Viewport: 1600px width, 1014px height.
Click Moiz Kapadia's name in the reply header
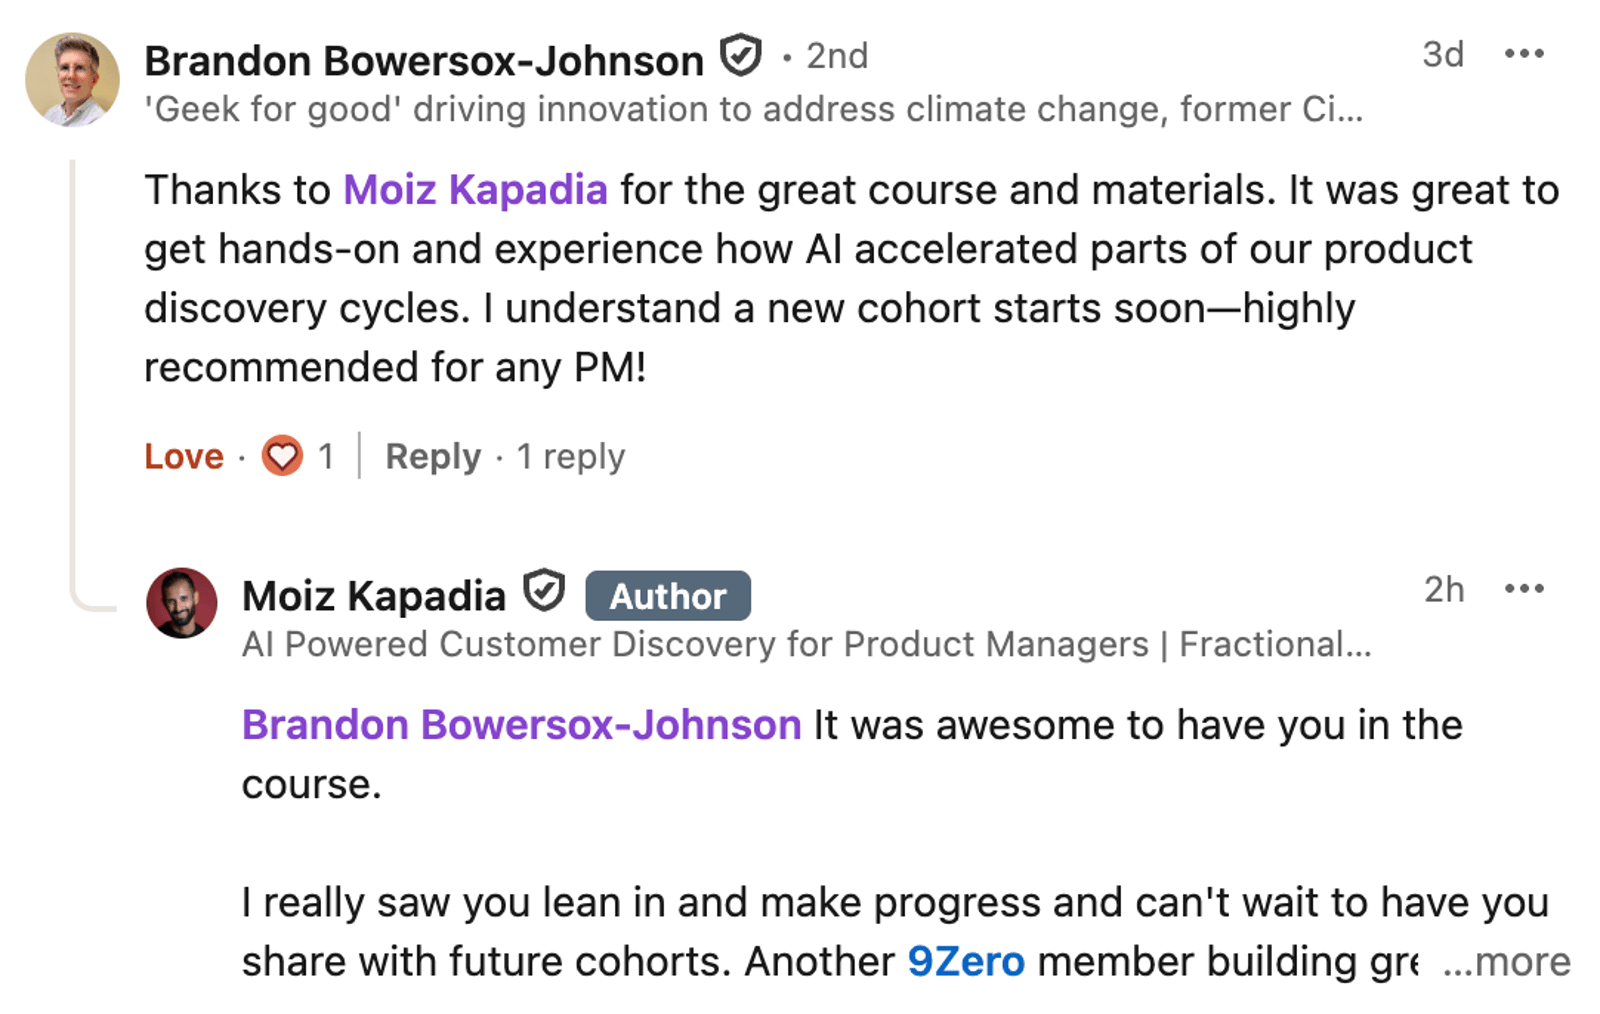click(x=374, y=596)
